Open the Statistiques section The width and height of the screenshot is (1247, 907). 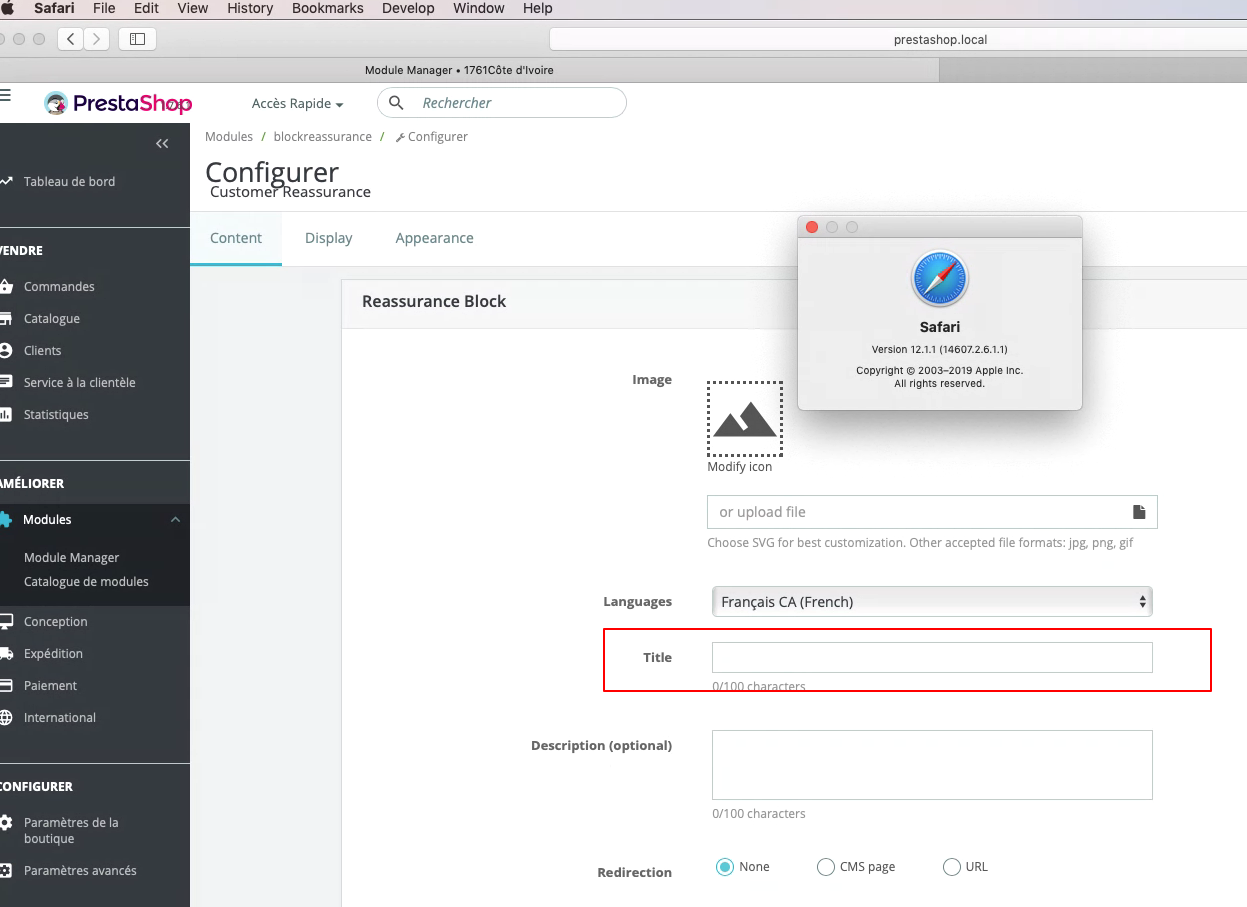(54, 414)
